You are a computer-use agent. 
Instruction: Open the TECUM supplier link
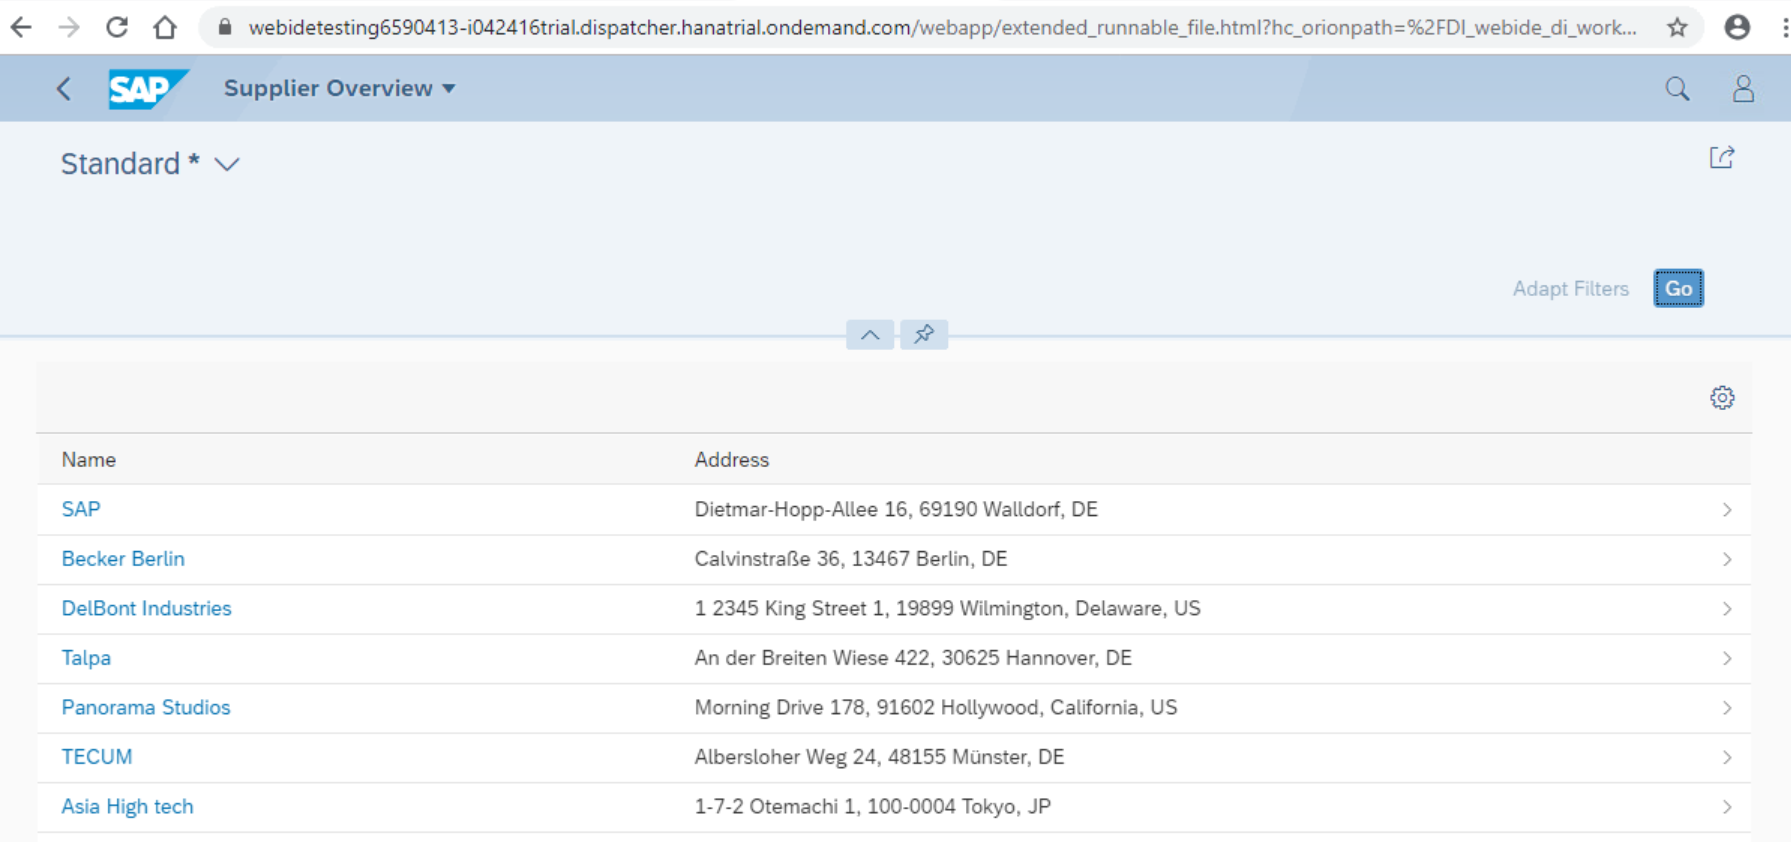pos(97,757)
